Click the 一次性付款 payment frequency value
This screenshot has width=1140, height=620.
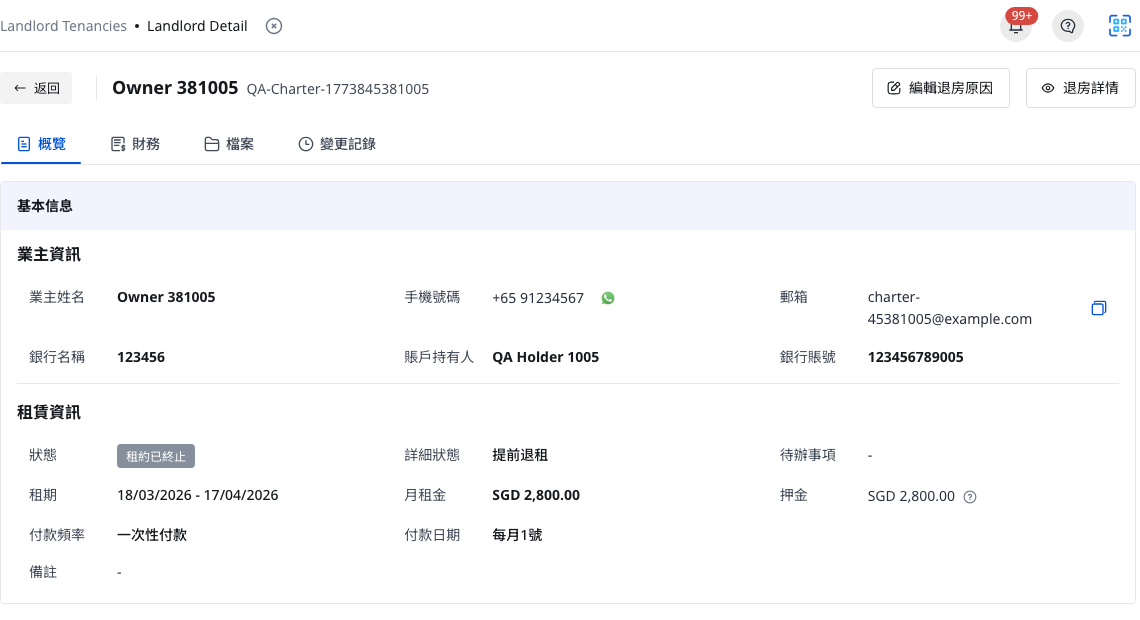tap(152, 535)
